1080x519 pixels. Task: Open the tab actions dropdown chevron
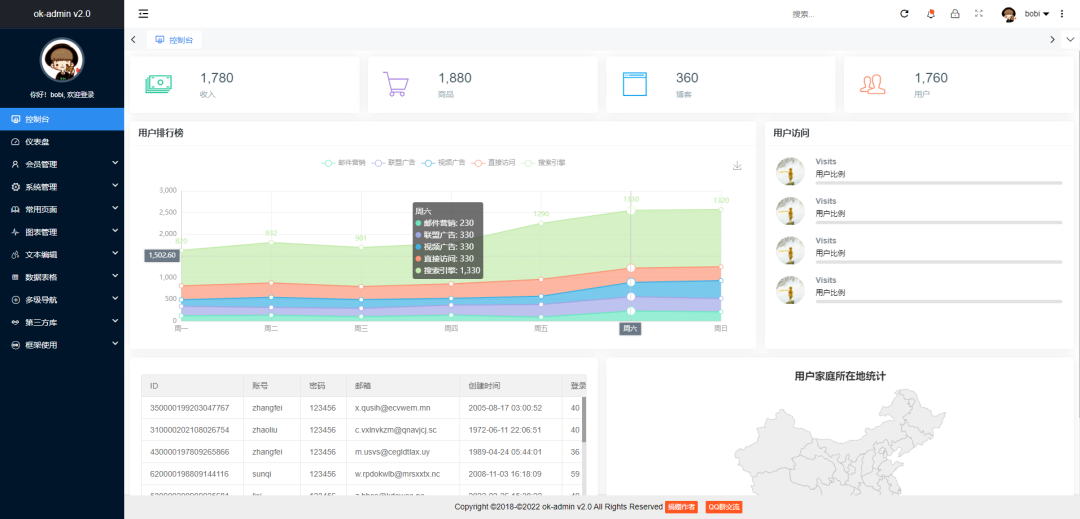point(1070,39)
